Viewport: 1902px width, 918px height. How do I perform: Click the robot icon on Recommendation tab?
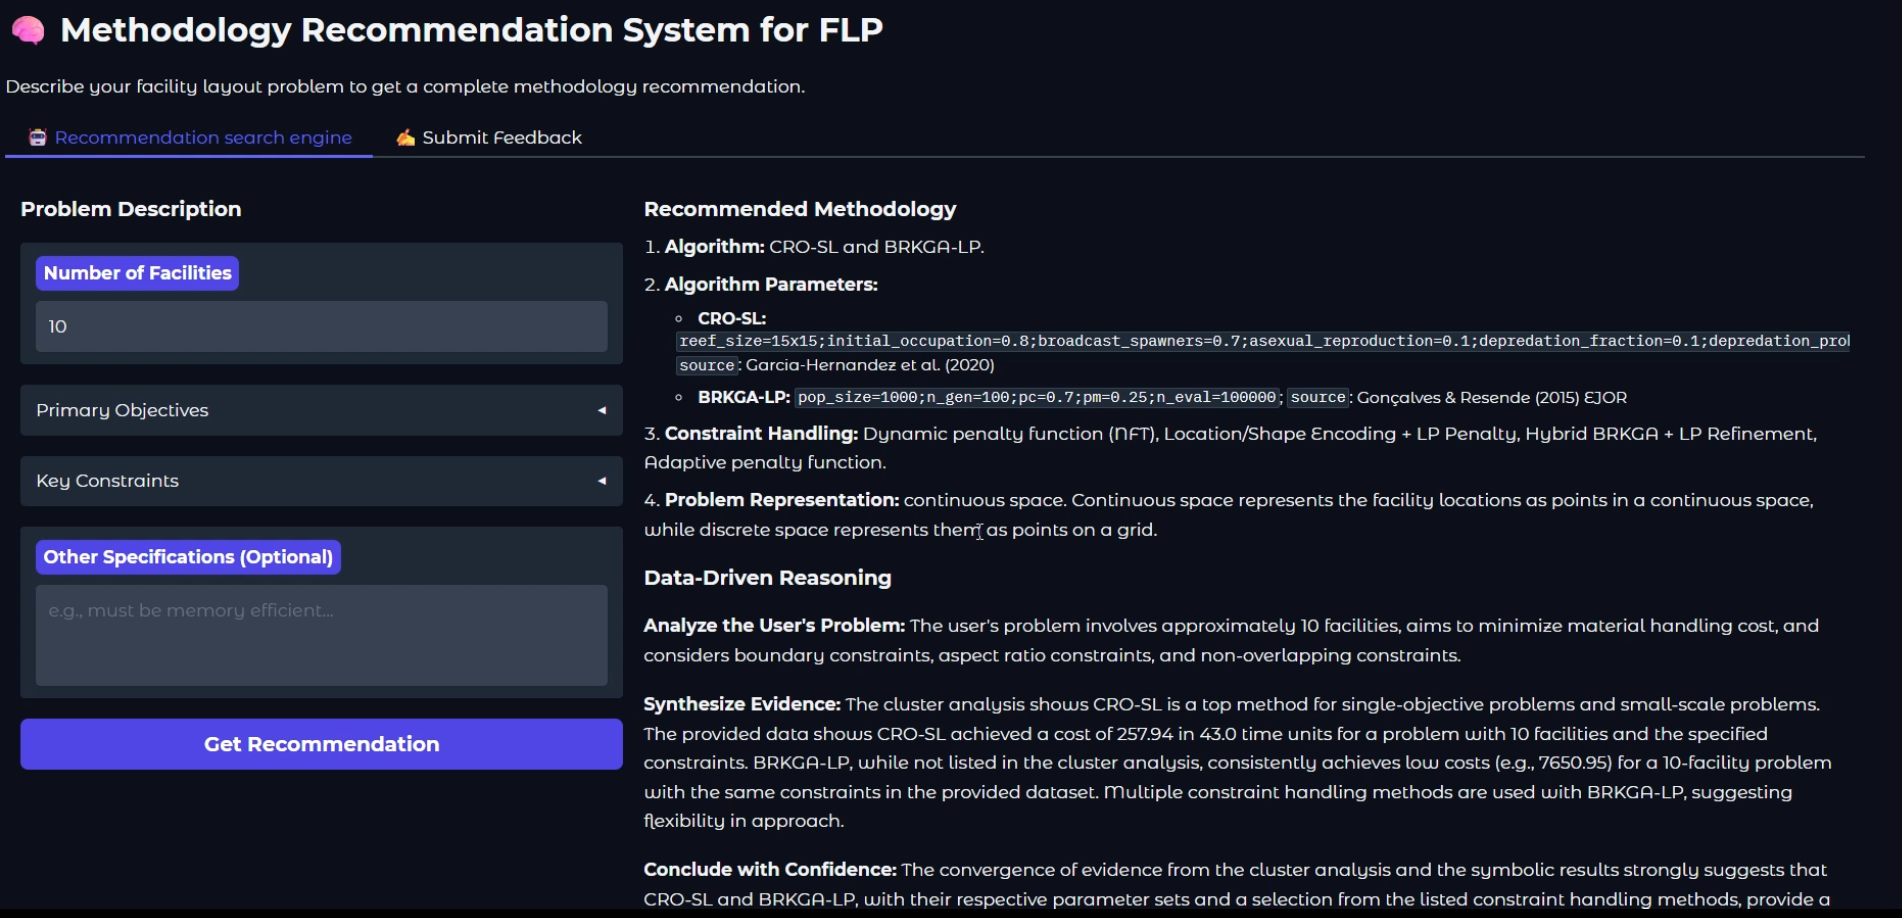point(38,138)
